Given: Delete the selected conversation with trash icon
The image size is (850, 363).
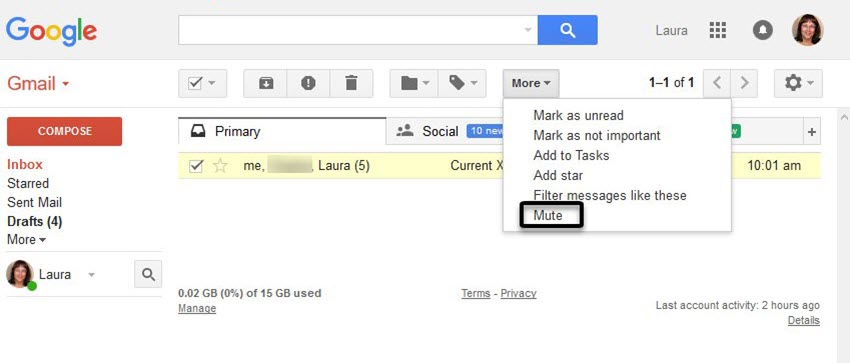Looking at the screenshot, I should (351, 83).
